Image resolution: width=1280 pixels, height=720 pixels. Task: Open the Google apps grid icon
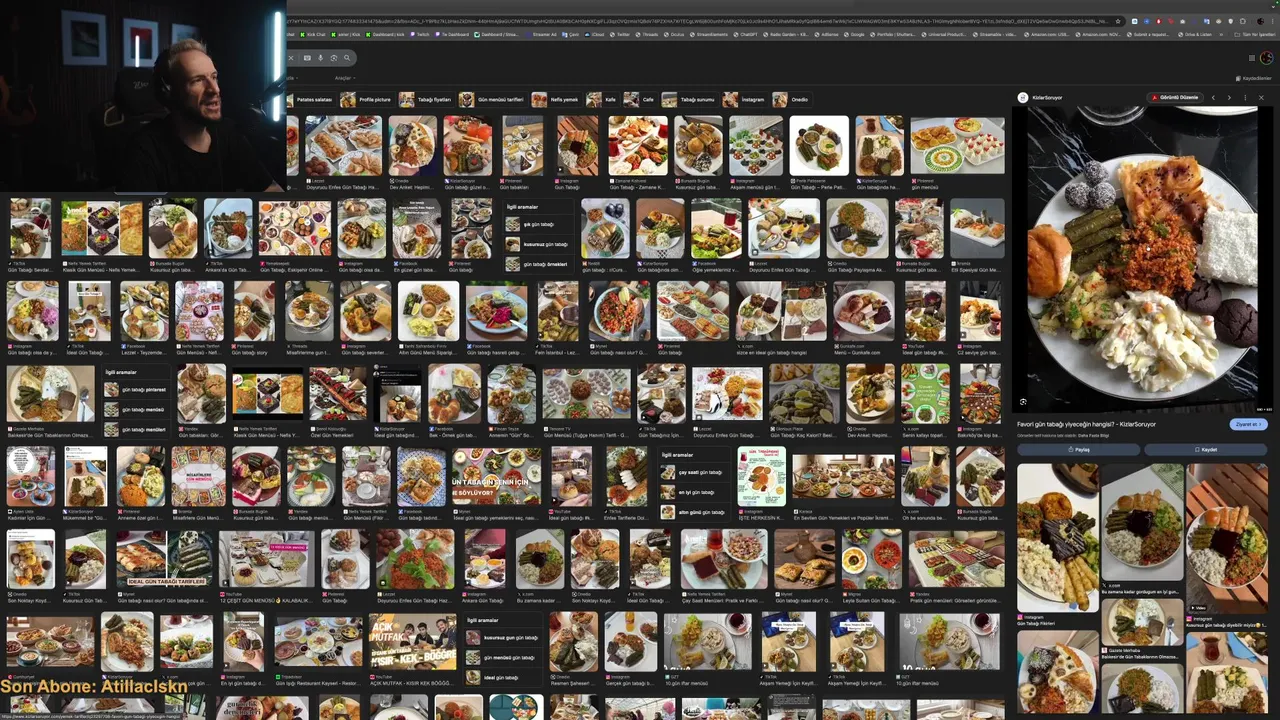point(1252,58)
